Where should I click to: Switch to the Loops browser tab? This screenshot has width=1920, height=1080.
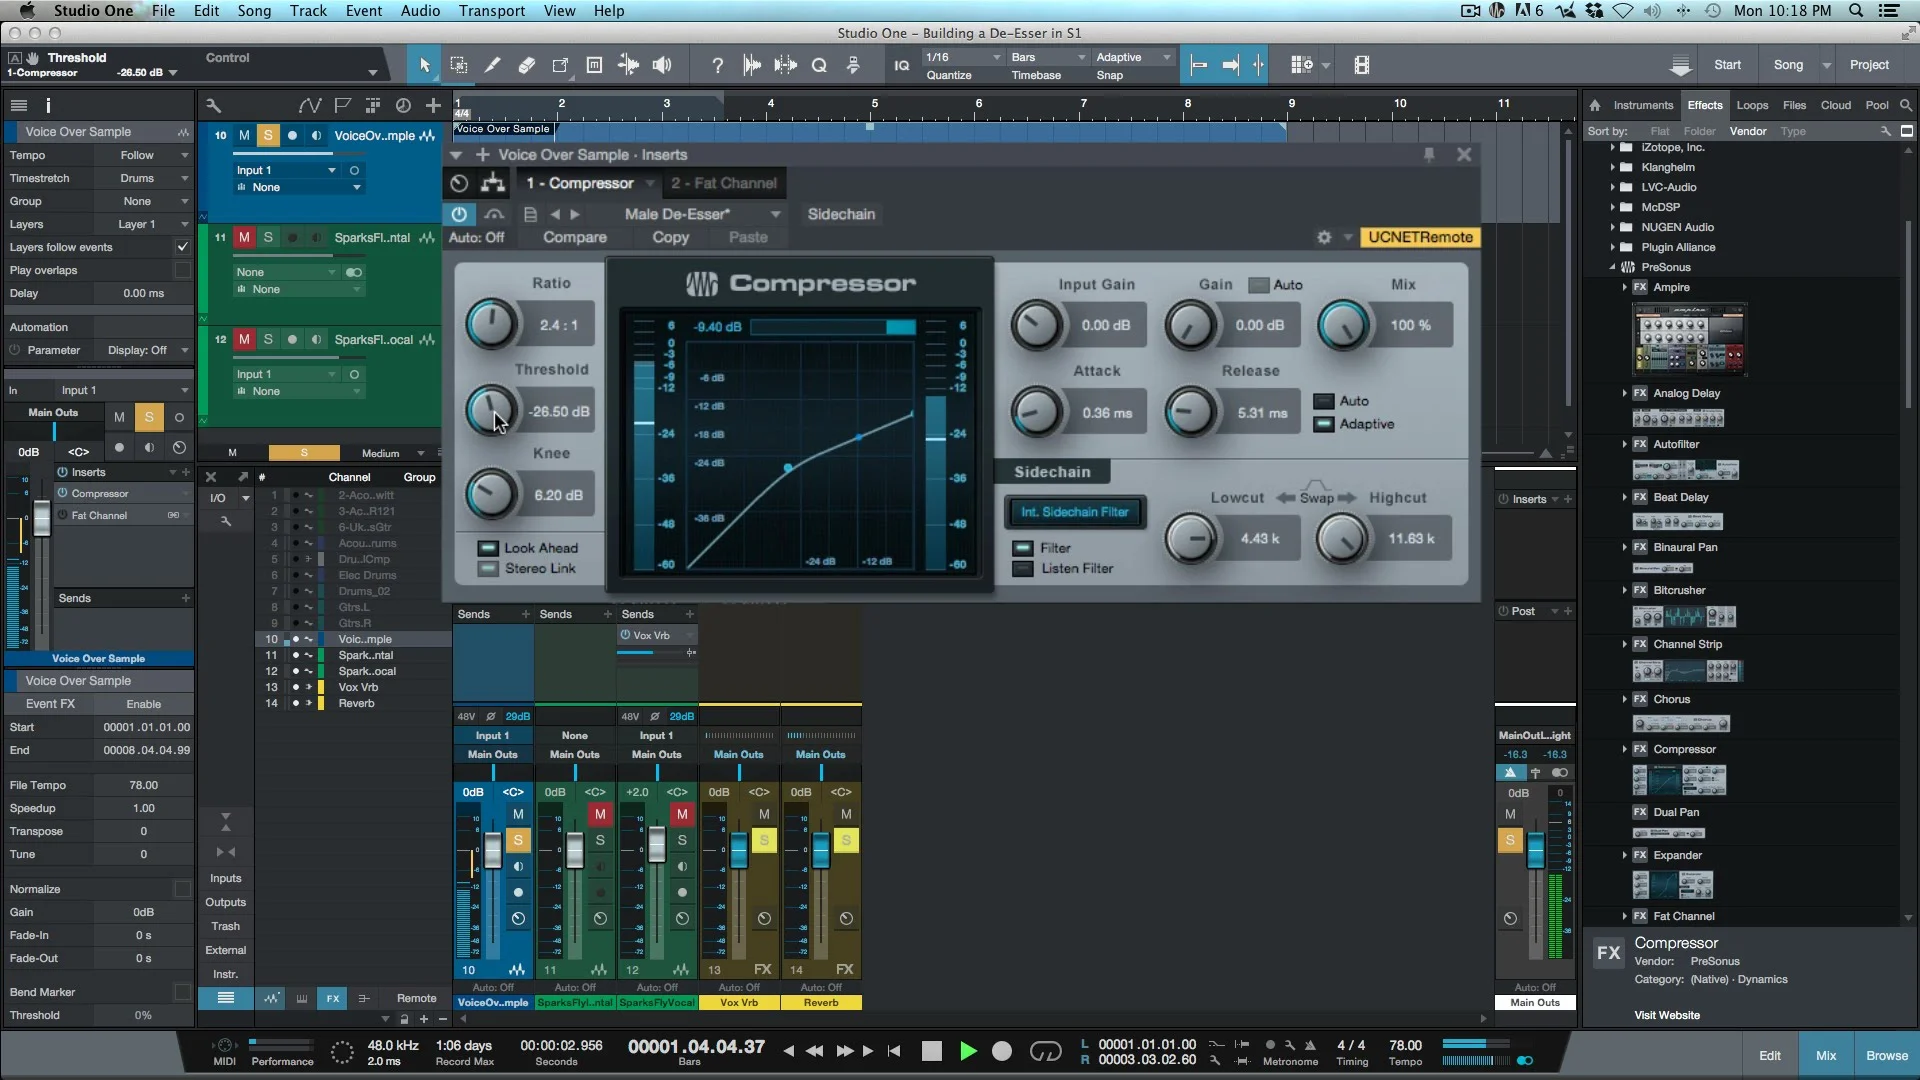pos(1751,105)
